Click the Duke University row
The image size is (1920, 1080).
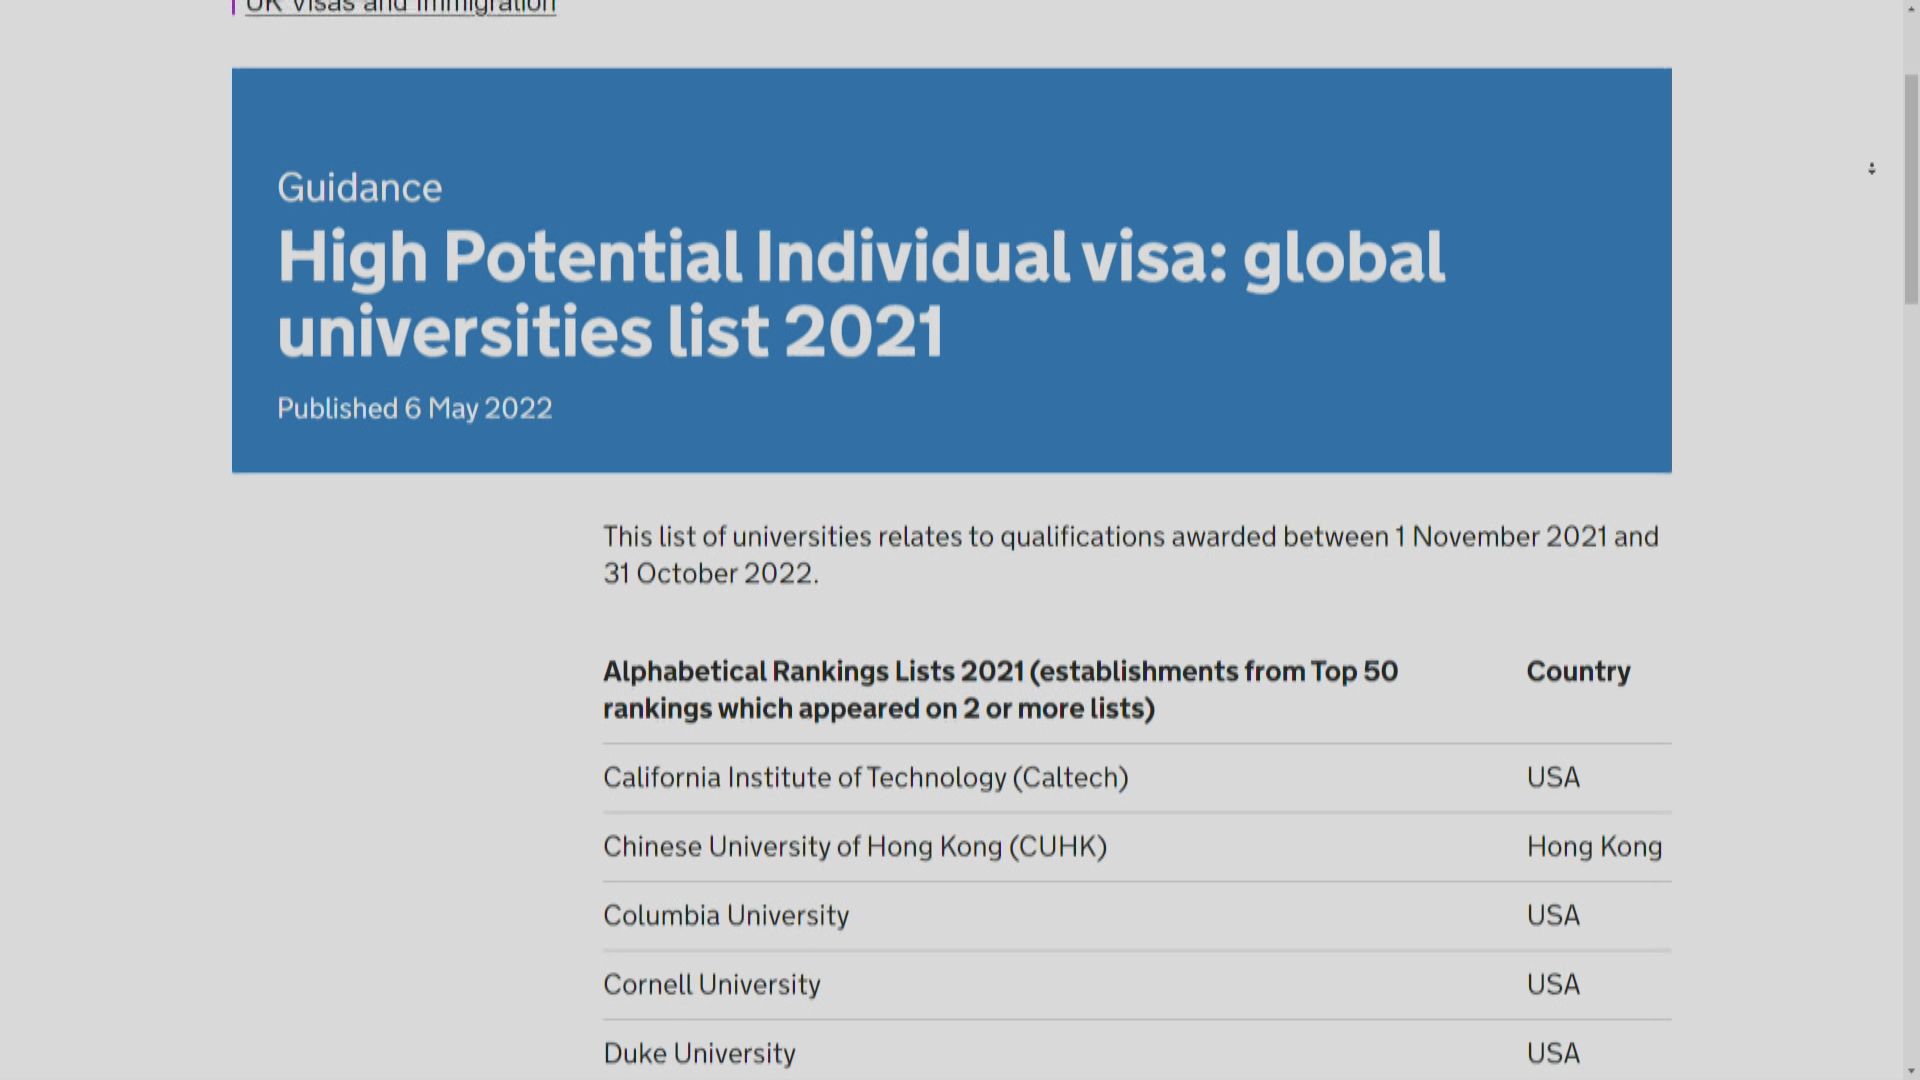coord(698,1053)
